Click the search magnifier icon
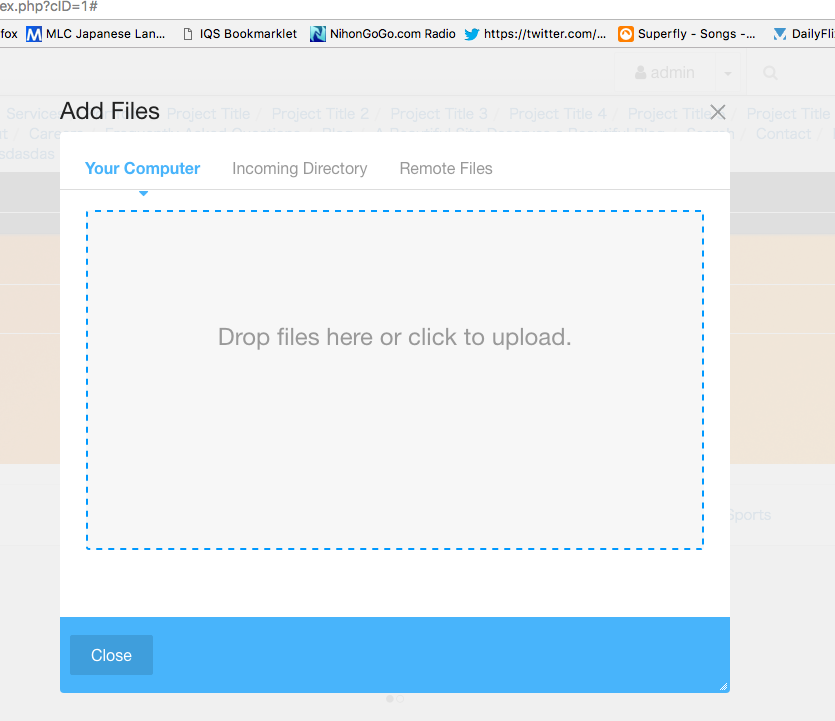The height and width of the screenshot is (721, 835). point(770,73)
